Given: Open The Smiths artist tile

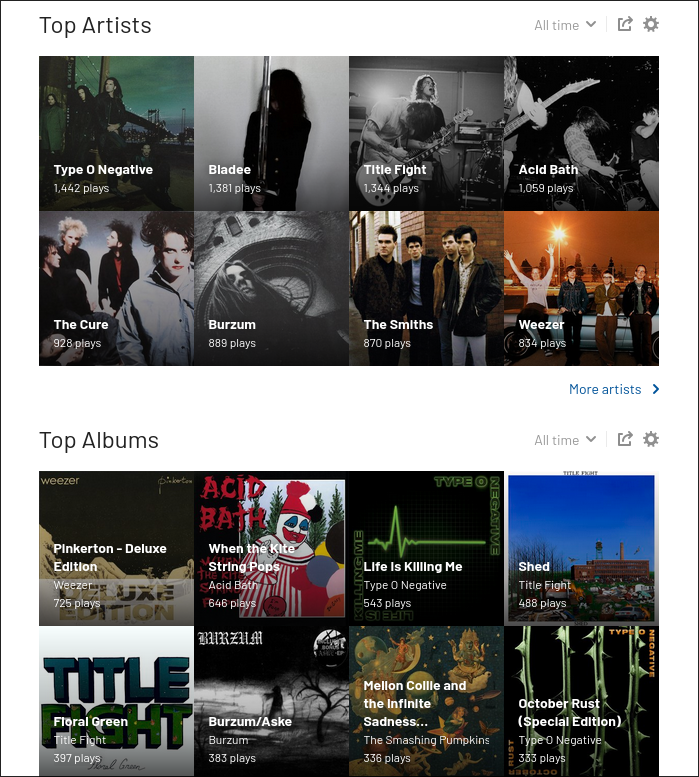Looking at the screenshot, I should (427, 288).
